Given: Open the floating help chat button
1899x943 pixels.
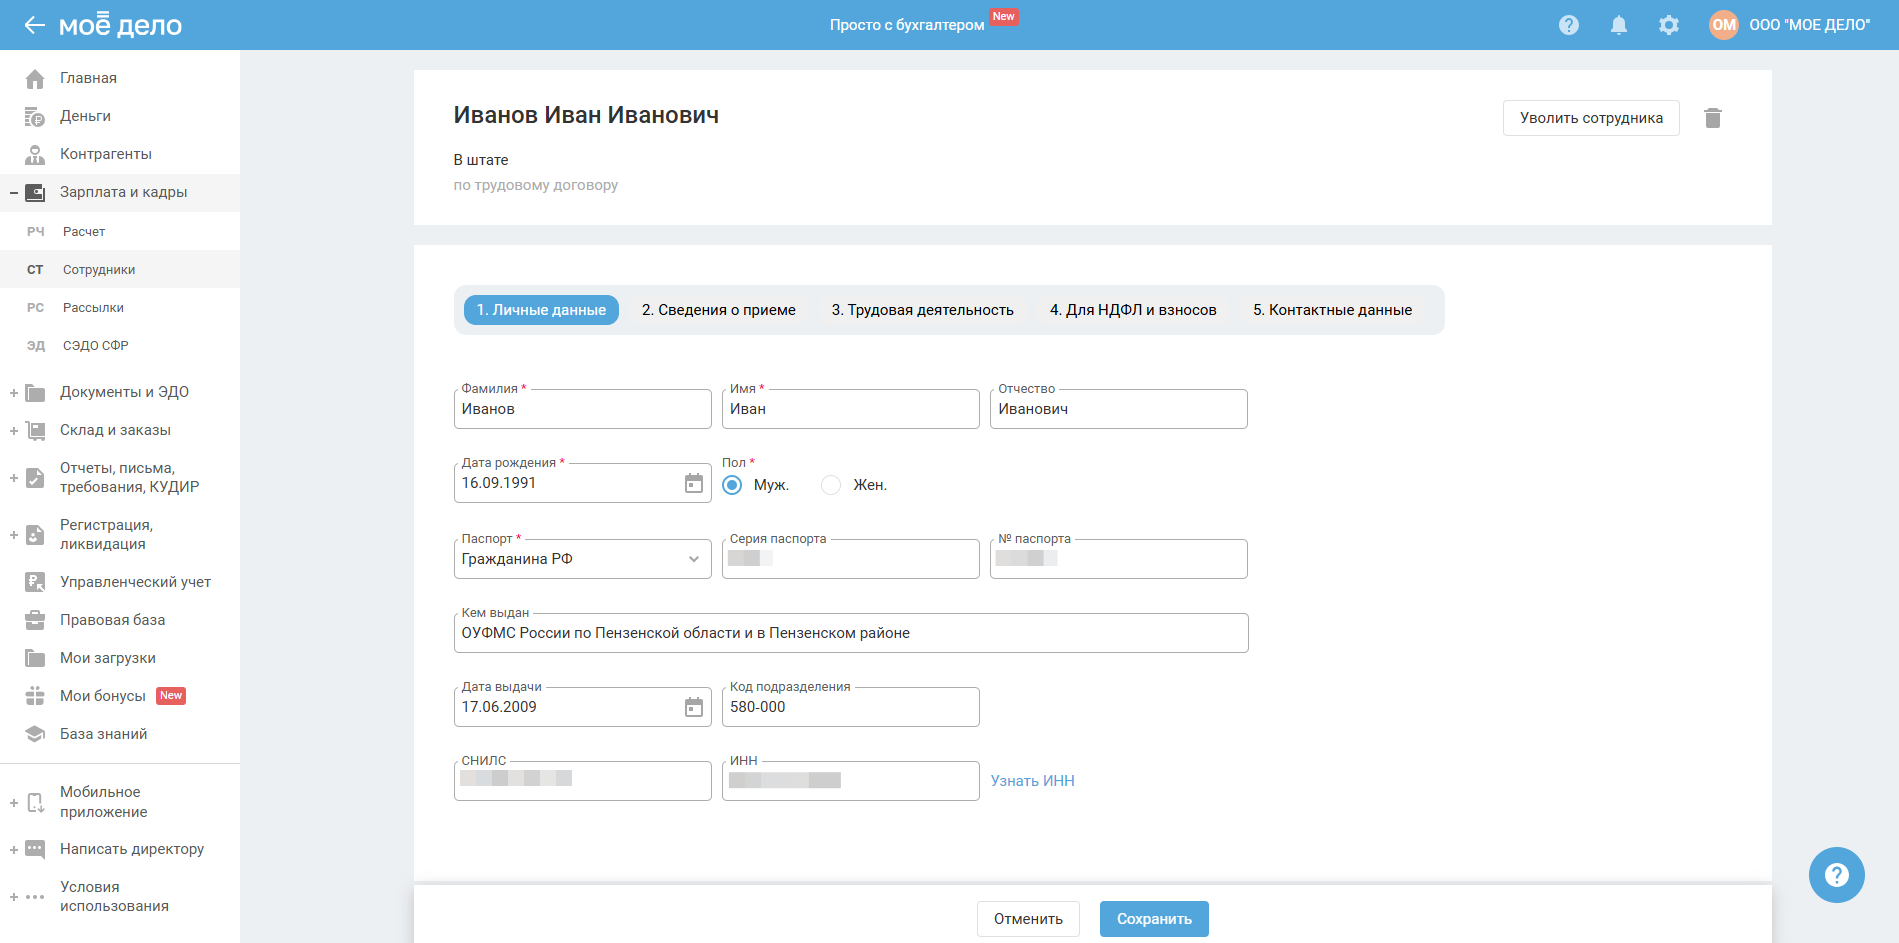Looking at the screenshot, I should tap(1836, 875).
